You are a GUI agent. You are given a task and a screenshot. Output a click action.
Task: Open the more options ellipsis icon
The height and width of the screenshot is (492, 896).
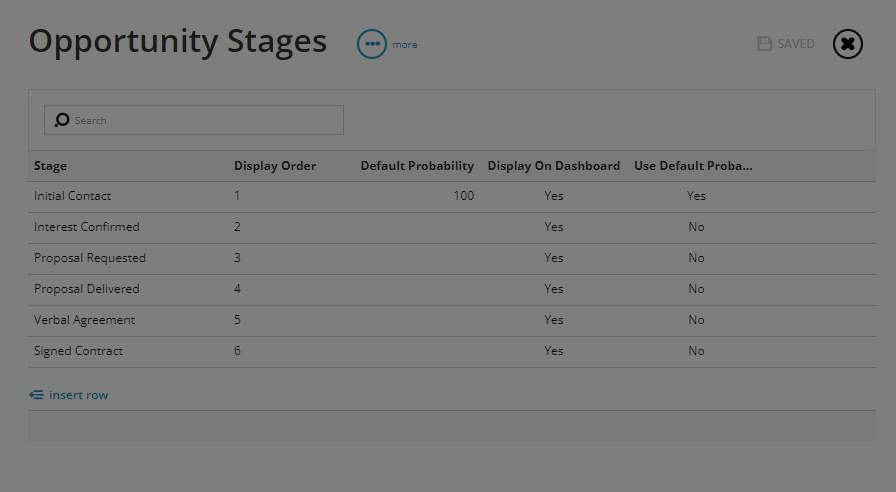click(372, 44)
